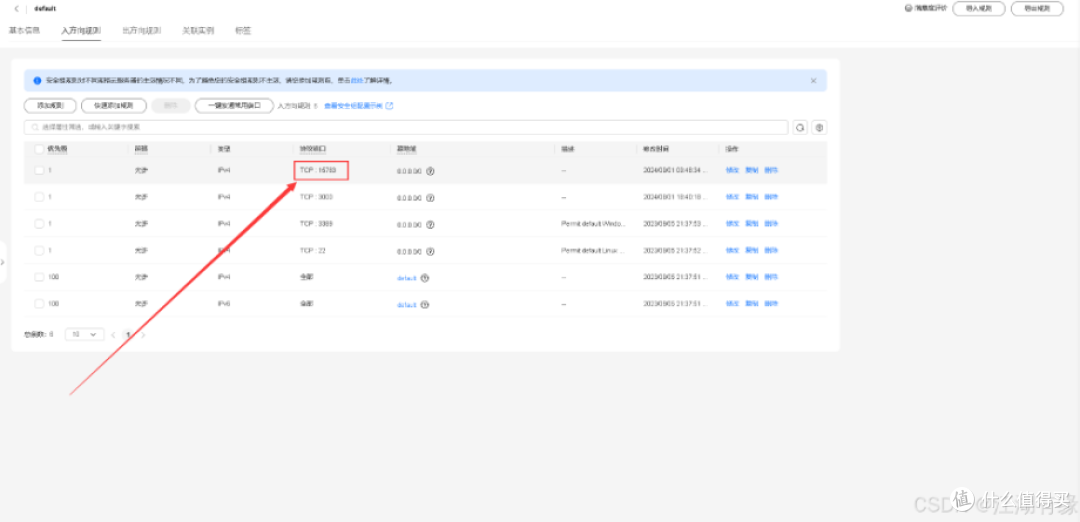Screen dimensions: 1080x522
Task: Open the table column settings icon
Action: pos(819,128)
